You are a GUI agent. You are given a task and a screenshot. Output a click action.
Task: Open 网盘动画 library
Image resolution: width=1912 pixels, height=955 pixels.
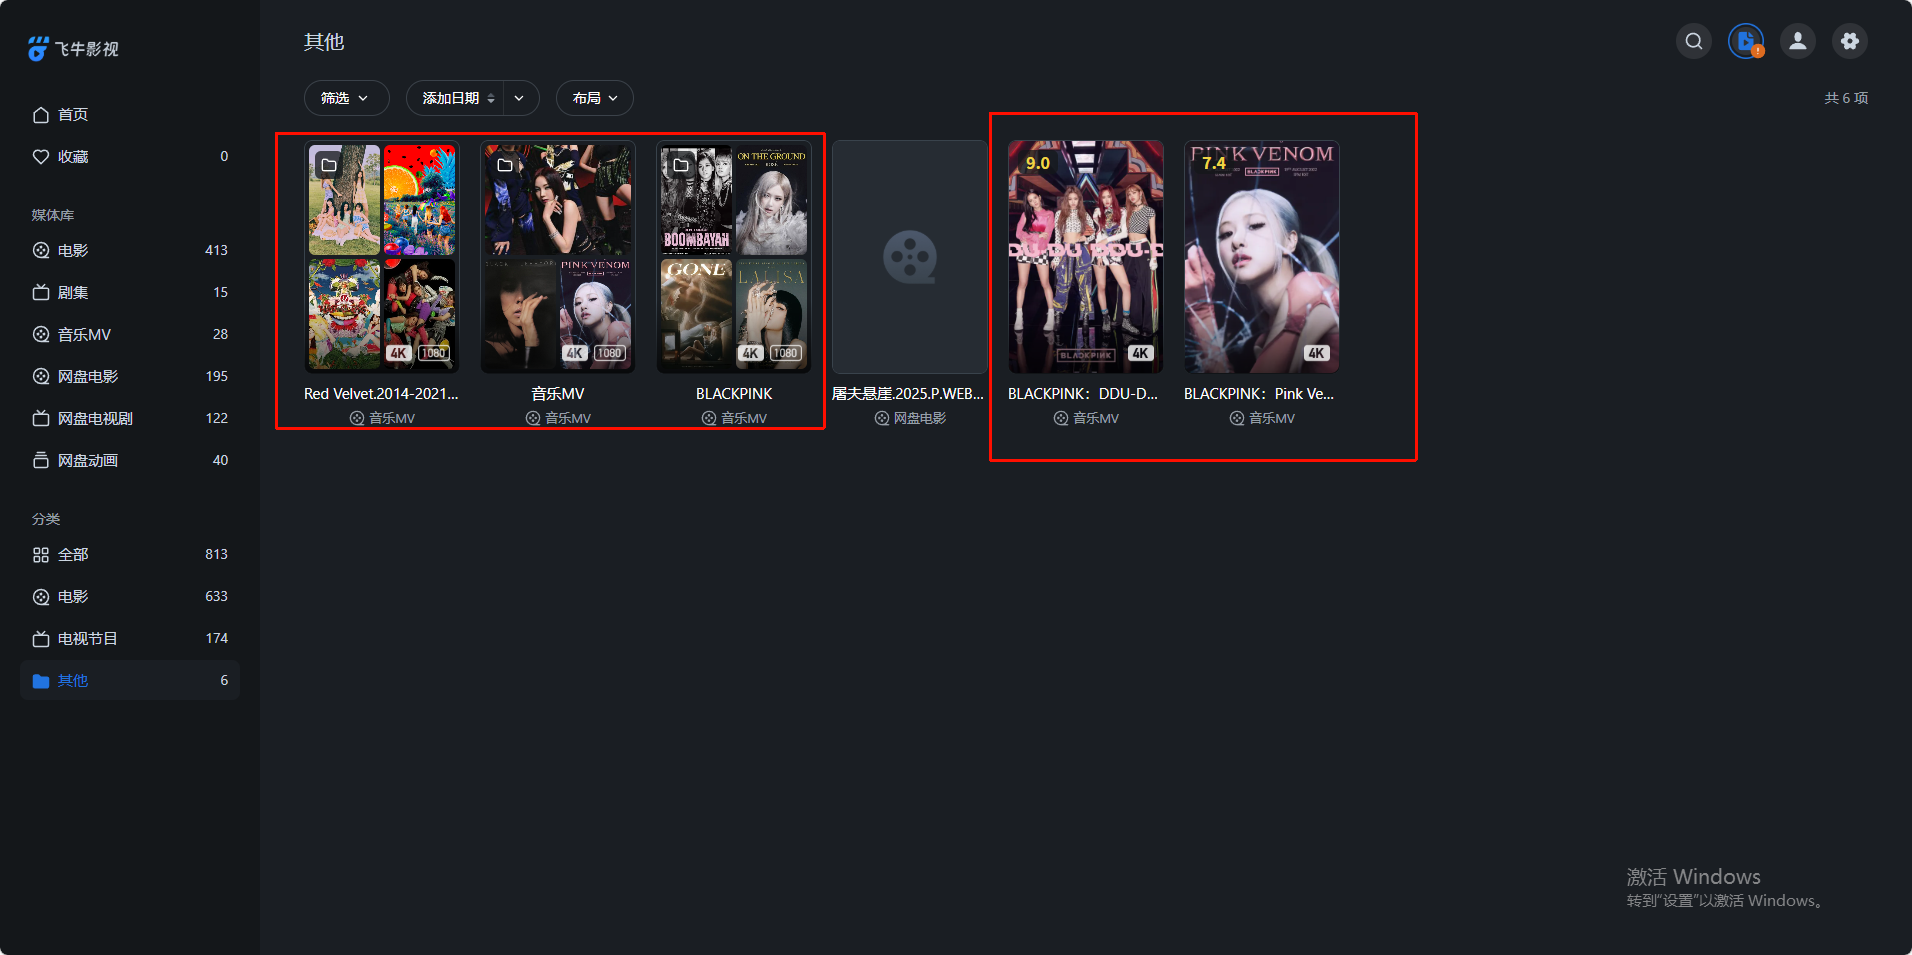pos(130,461)
